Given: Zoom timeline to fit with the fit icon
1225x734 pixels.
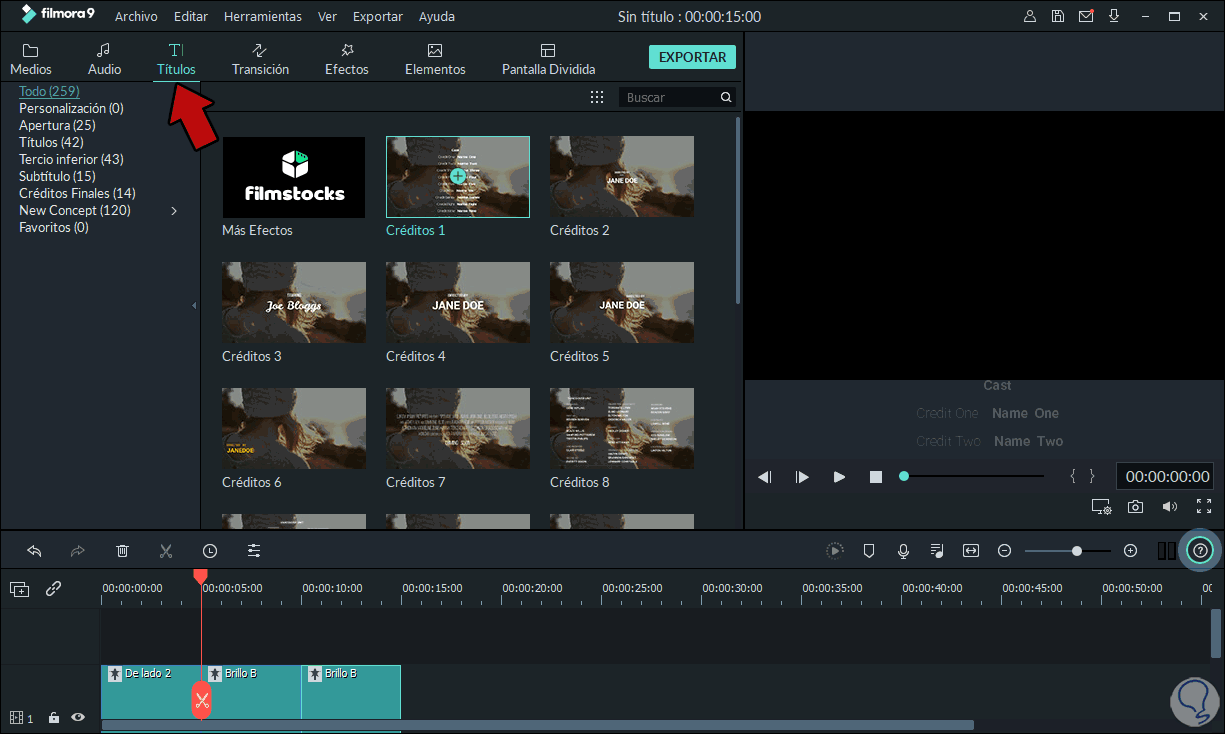Looking at the screenshot, I should (x=970, y=550).
